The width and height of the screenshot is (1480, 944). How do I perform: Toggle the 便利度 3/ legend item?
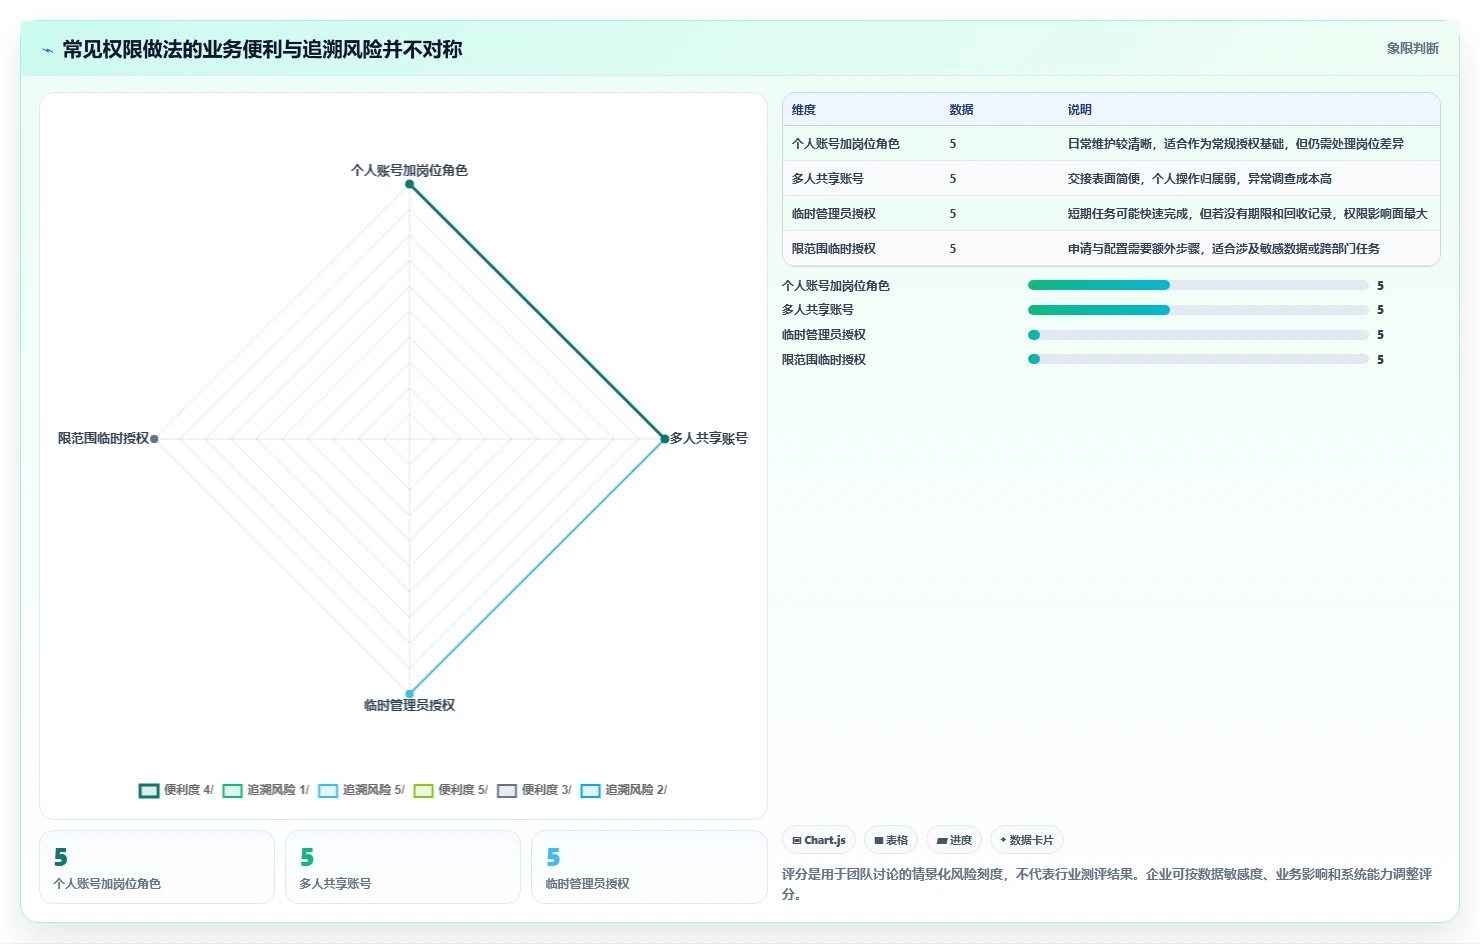534,790
